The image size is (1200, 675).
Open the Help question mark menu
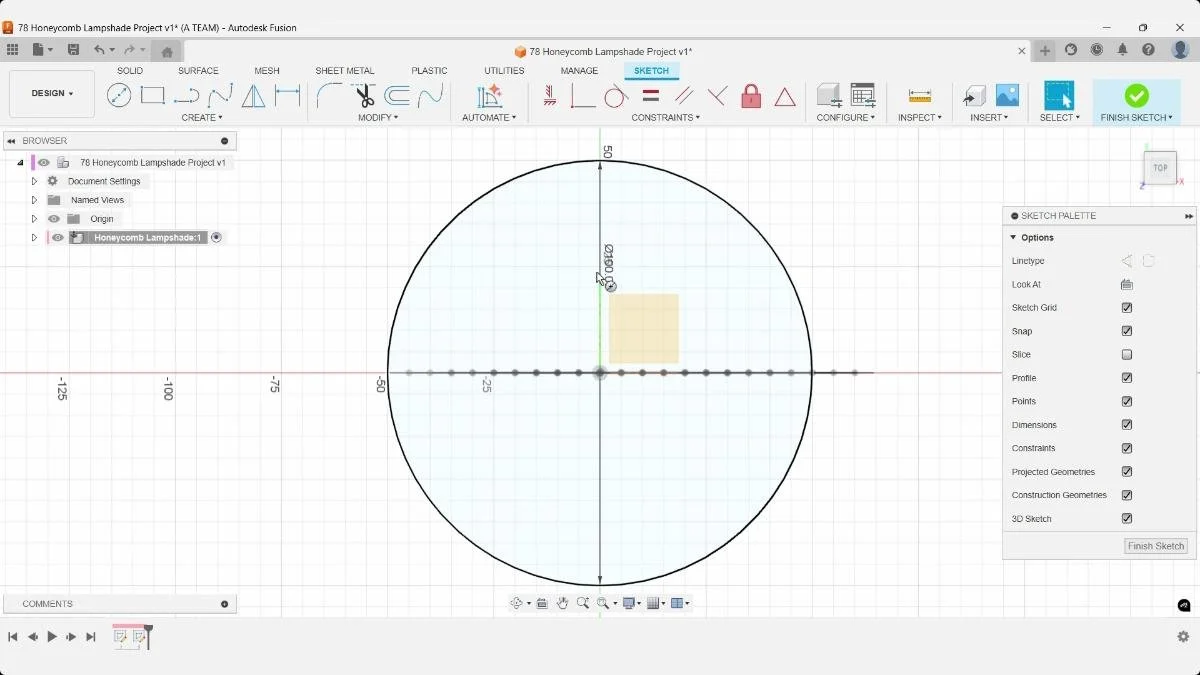pyautogui.click(x=1148, y=50)
